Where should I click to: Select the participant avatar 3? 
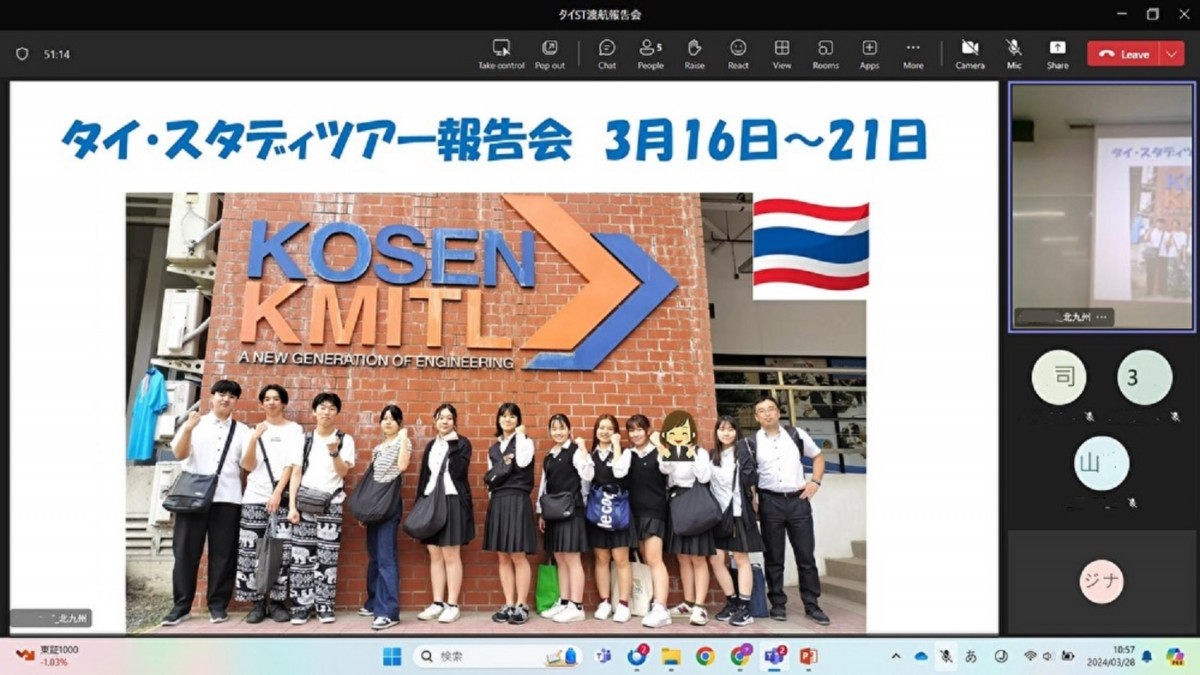1144,377
